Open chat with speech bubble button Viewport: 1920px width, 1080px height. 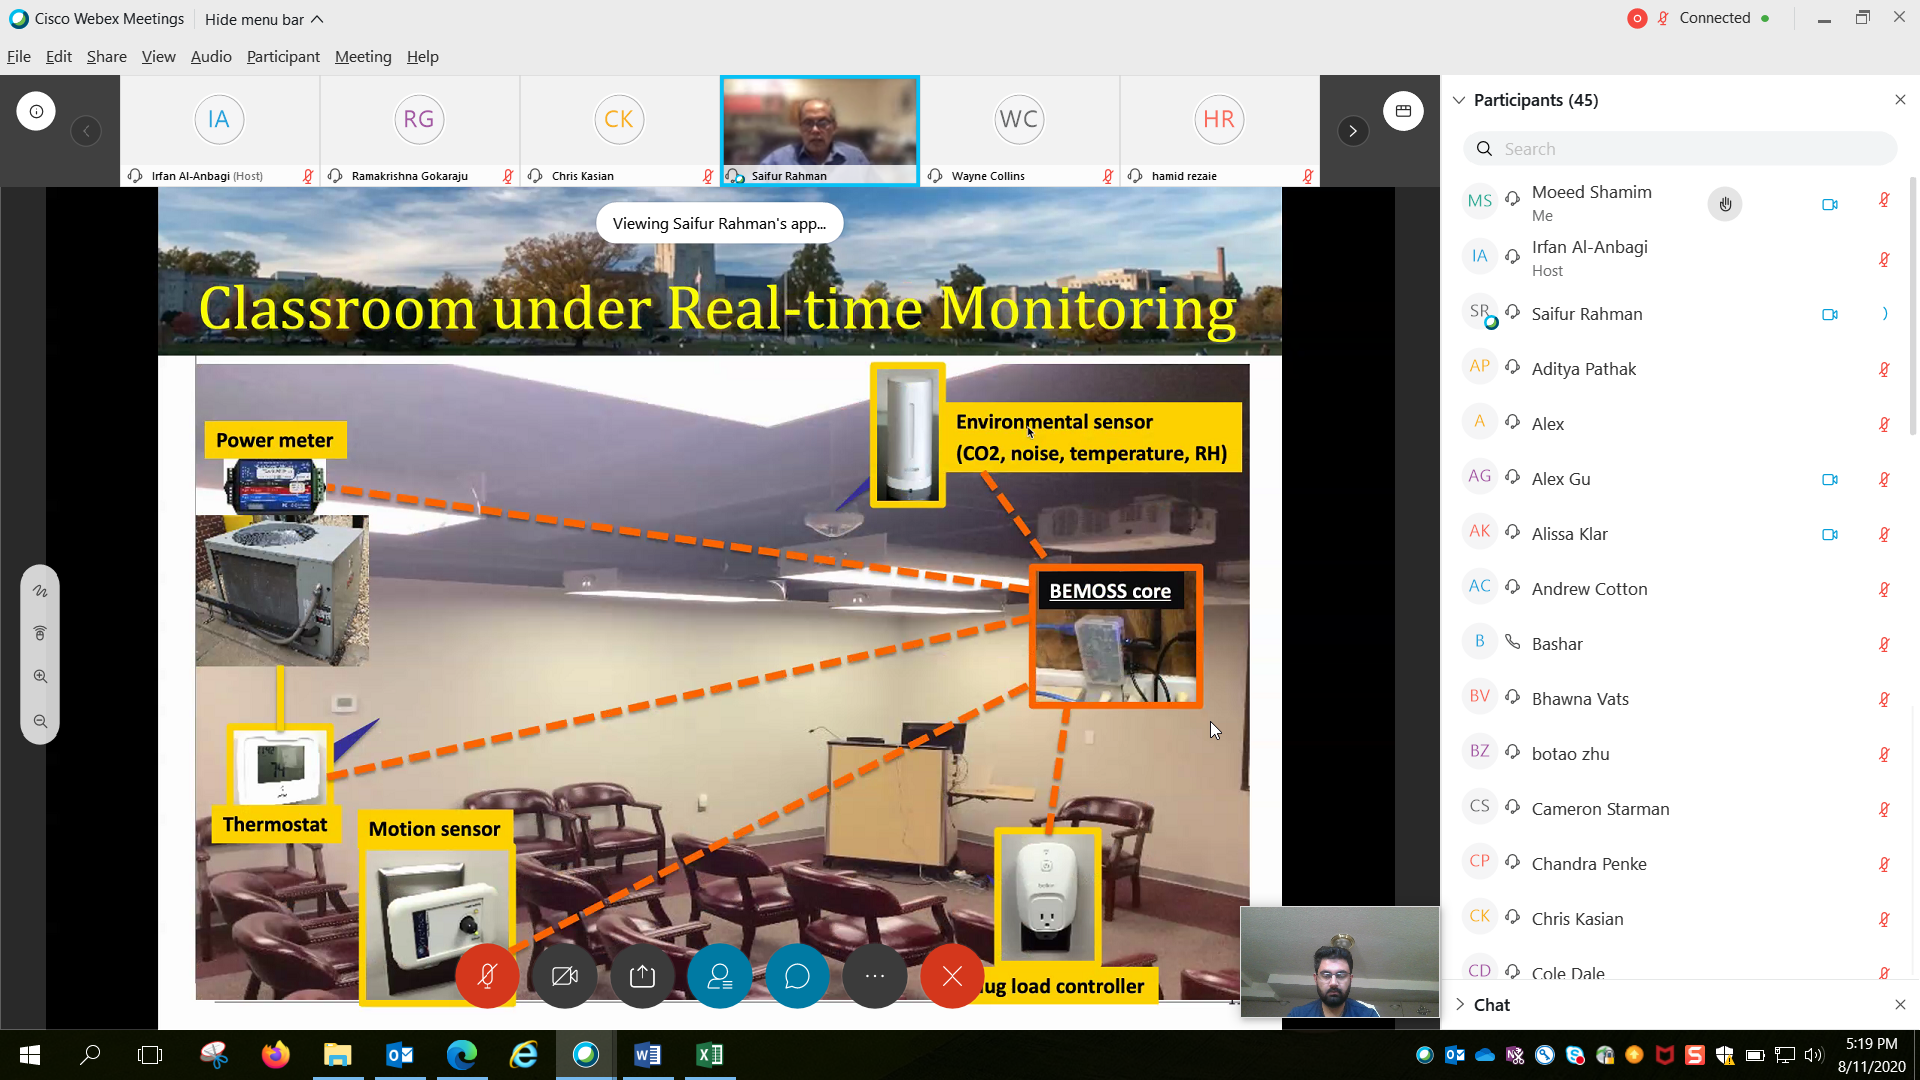(797, 976)
